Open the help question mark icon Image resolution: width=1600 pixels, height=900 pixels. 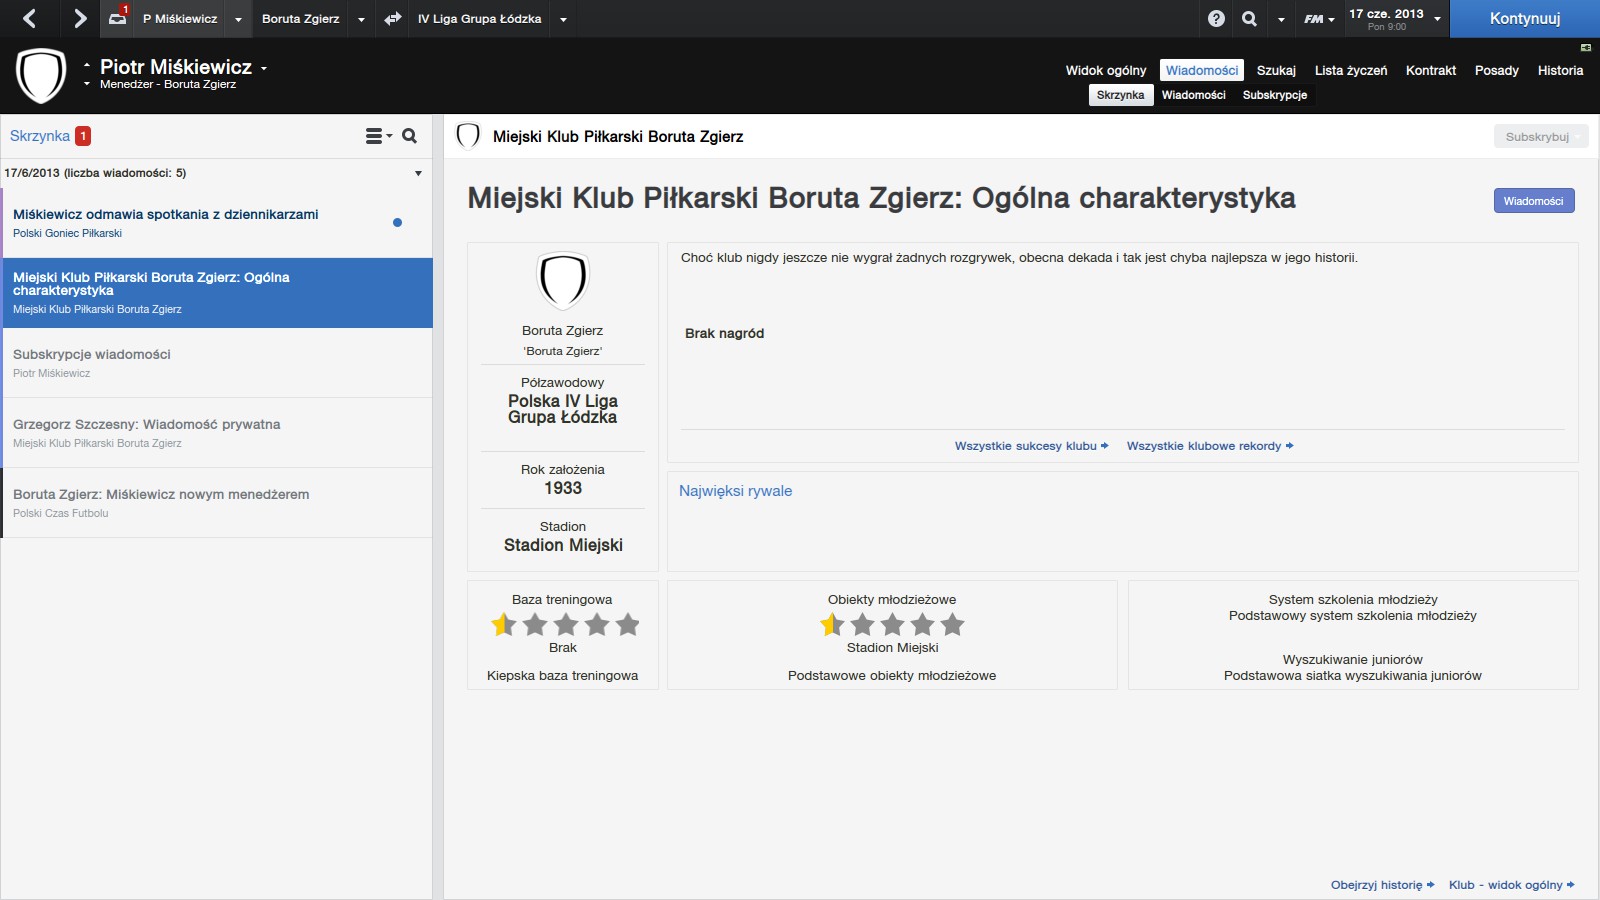1216,18
